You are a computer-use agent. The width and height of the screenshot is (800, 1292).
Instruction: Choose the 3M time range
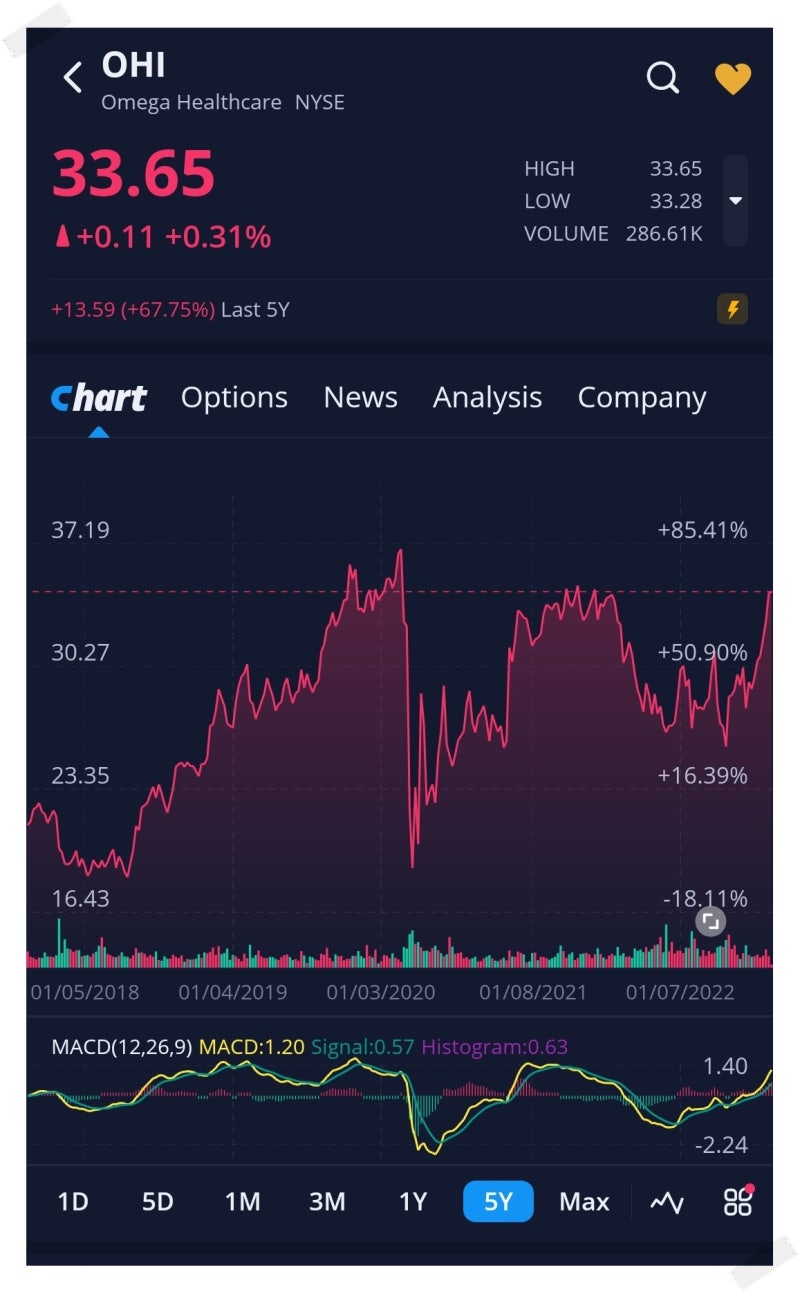[x=327, y=1202]
